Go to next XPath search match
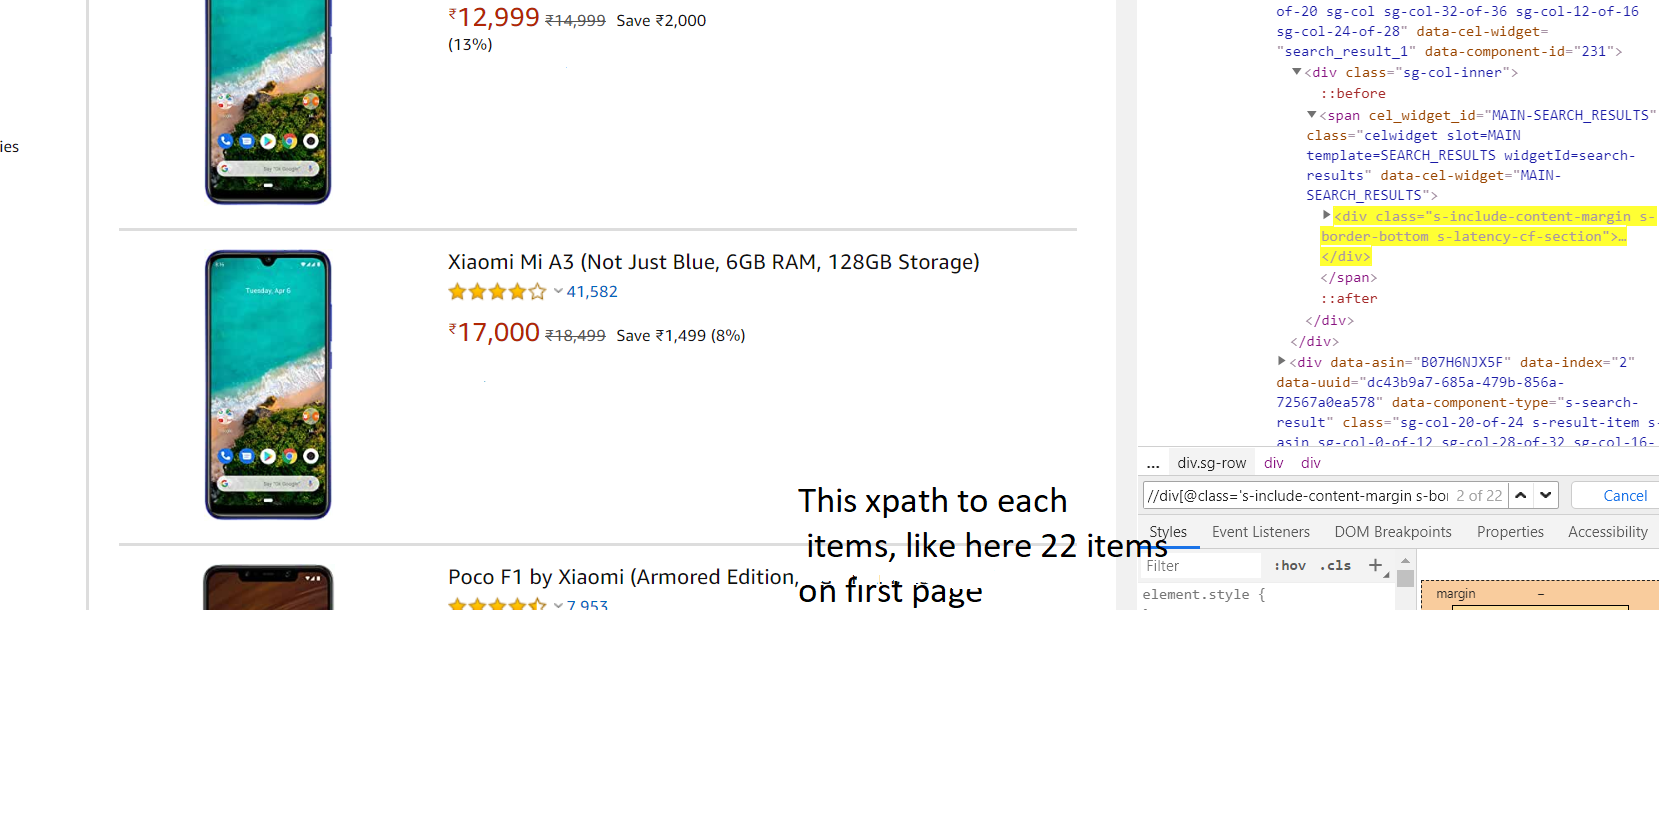 coord(1546,495)
